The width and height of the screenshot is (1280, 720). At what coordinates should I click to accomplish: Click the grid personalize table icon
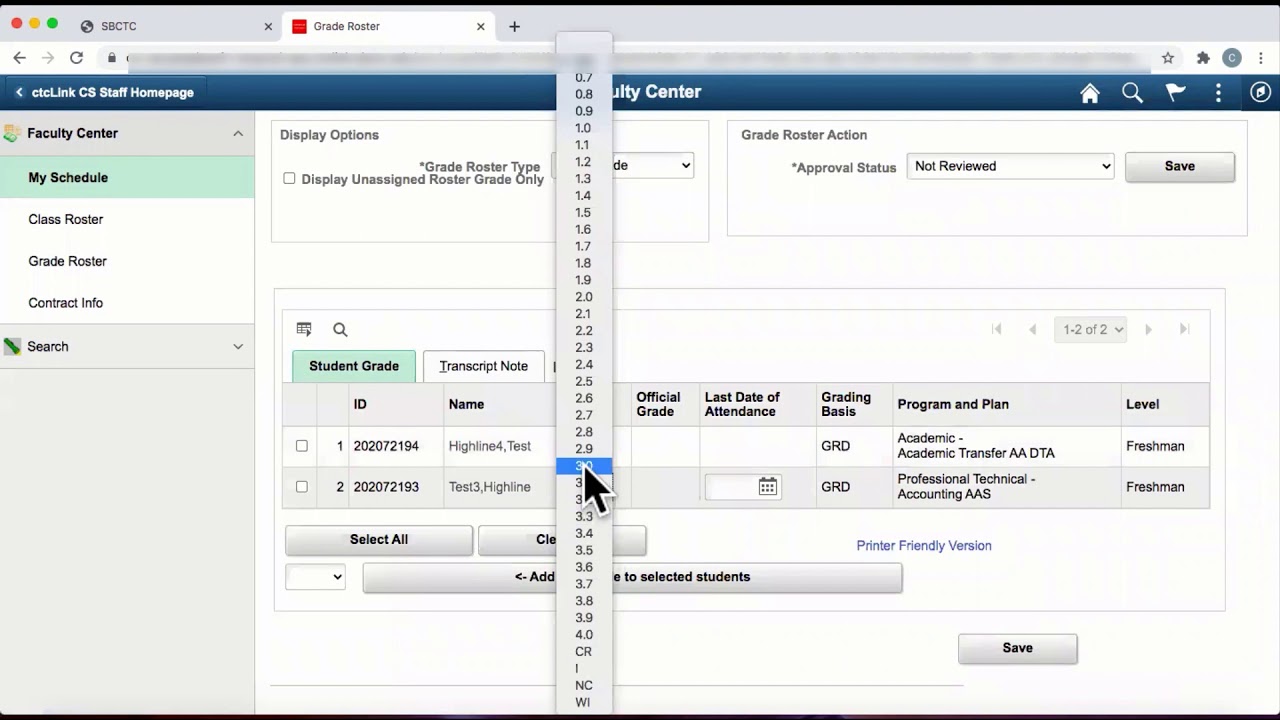(x=304, y=329)
